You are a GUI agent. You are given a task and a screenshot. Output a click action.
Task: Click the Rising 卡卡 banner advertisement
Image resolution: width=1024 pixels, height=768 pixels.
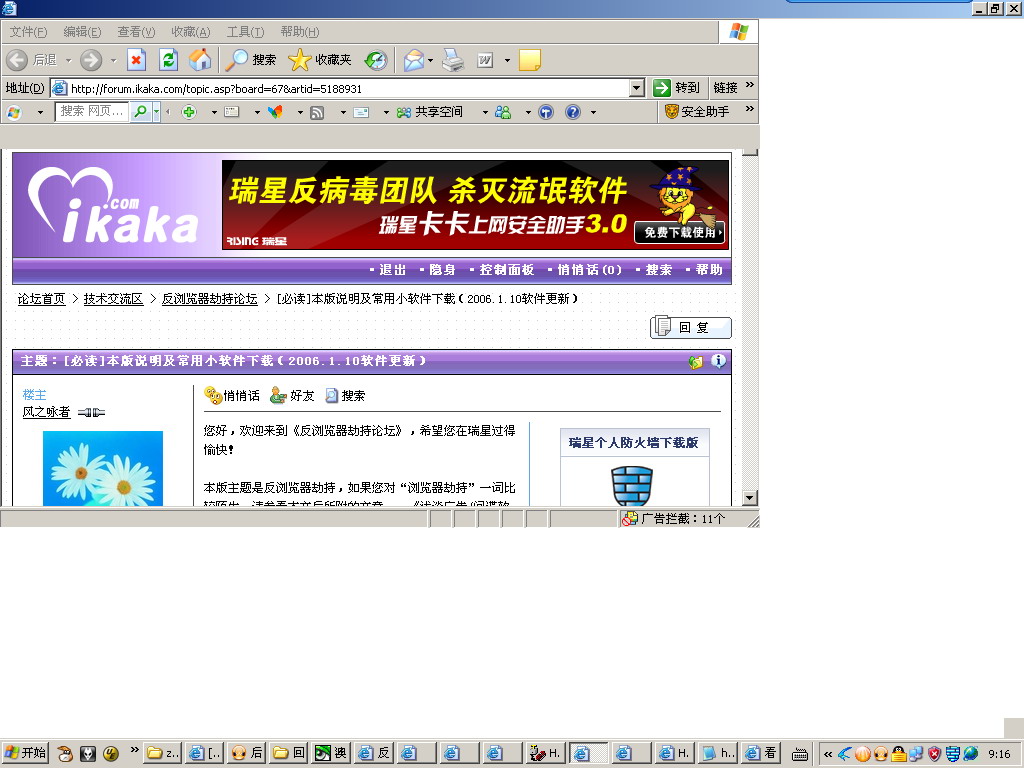coord(475,204)
